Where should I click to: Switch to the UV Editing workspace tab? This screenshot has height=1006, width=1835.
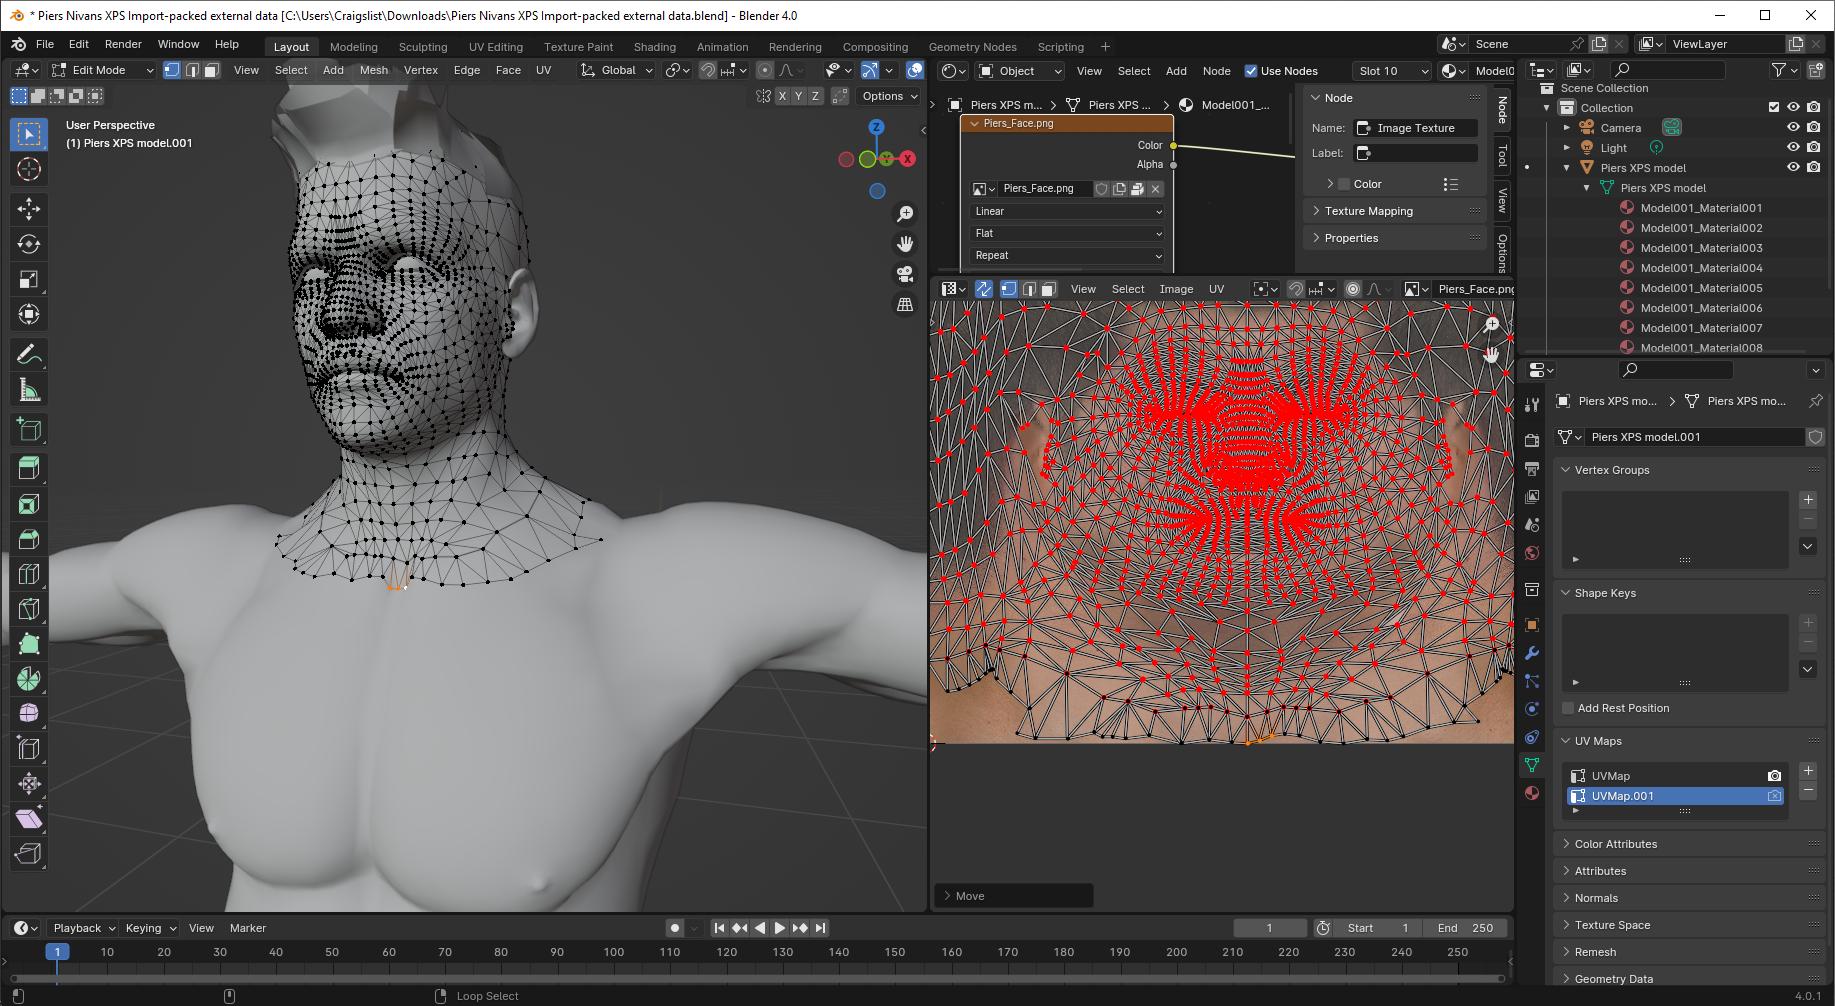(x=495, y=47)
